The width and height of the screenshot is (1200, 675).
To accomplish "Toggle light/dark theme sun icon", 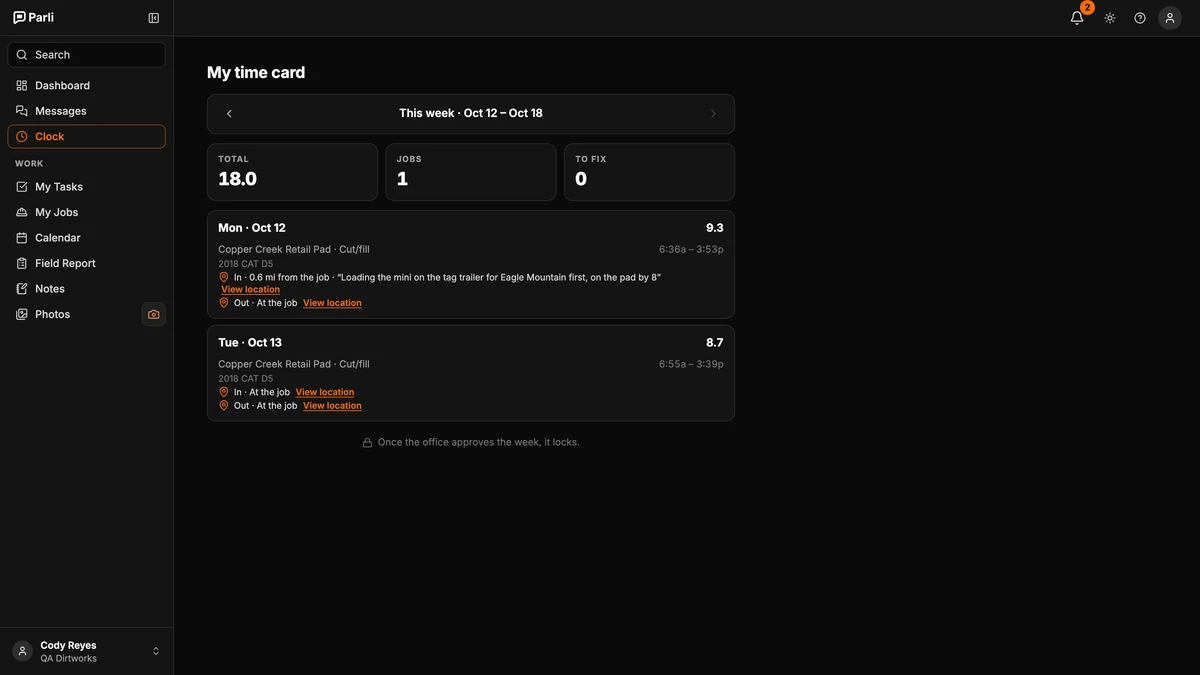I will click(x=1110, y=18).
